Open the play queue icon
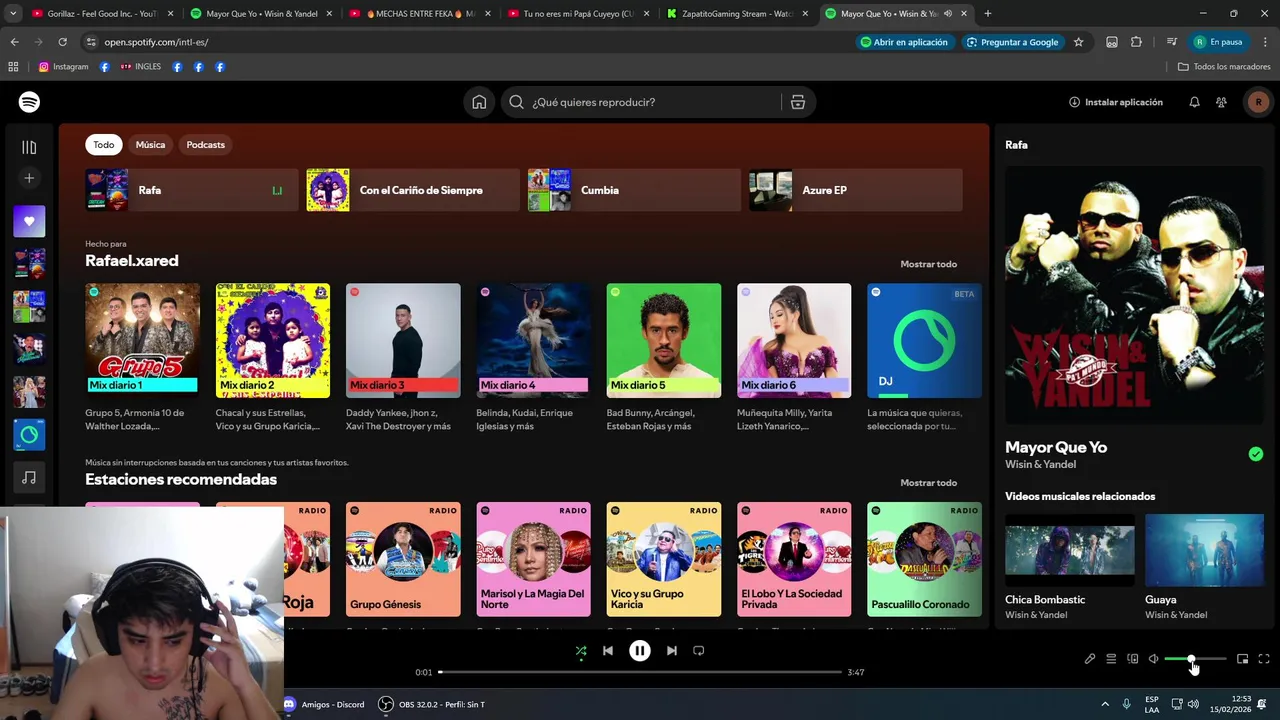The width and height of the screenshot is (1280, 720). click(1111, 659)
